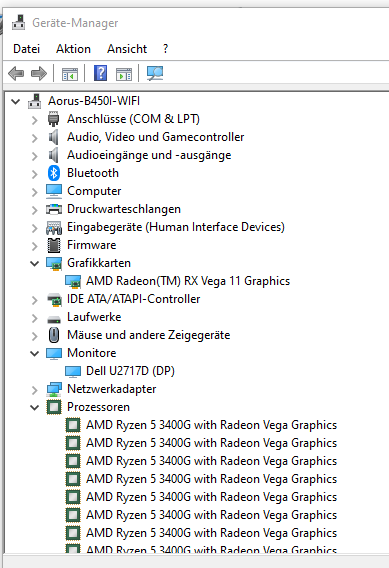Select the Laufwerke label
The height and width of the screenshot is (568, 389).
pos(94,317)
